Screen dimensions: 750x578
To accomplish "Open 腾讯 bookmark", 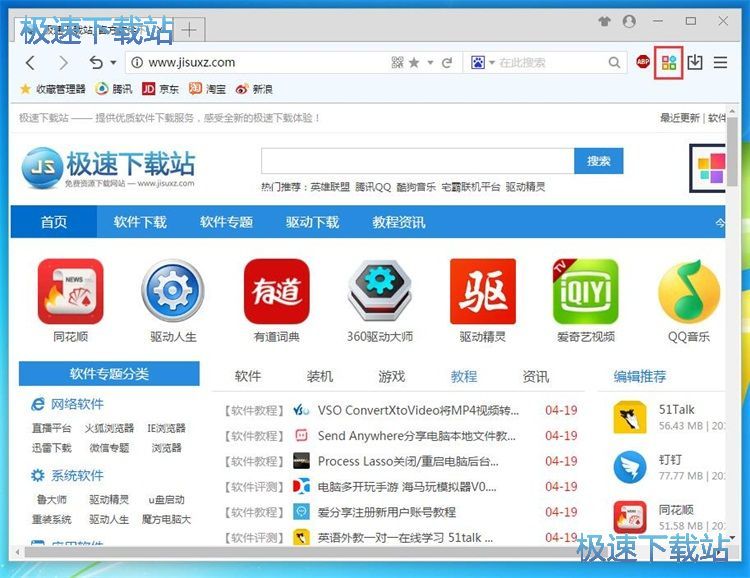I will [x=114, y=89].
